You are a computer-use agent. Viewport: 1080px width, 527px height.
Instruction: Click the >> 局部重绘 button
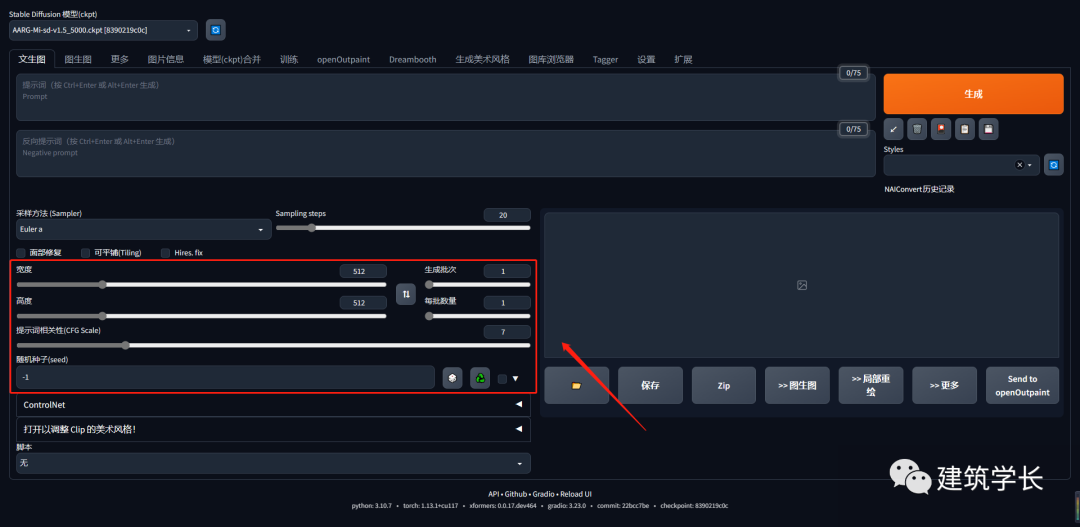(x=871, y=385)
